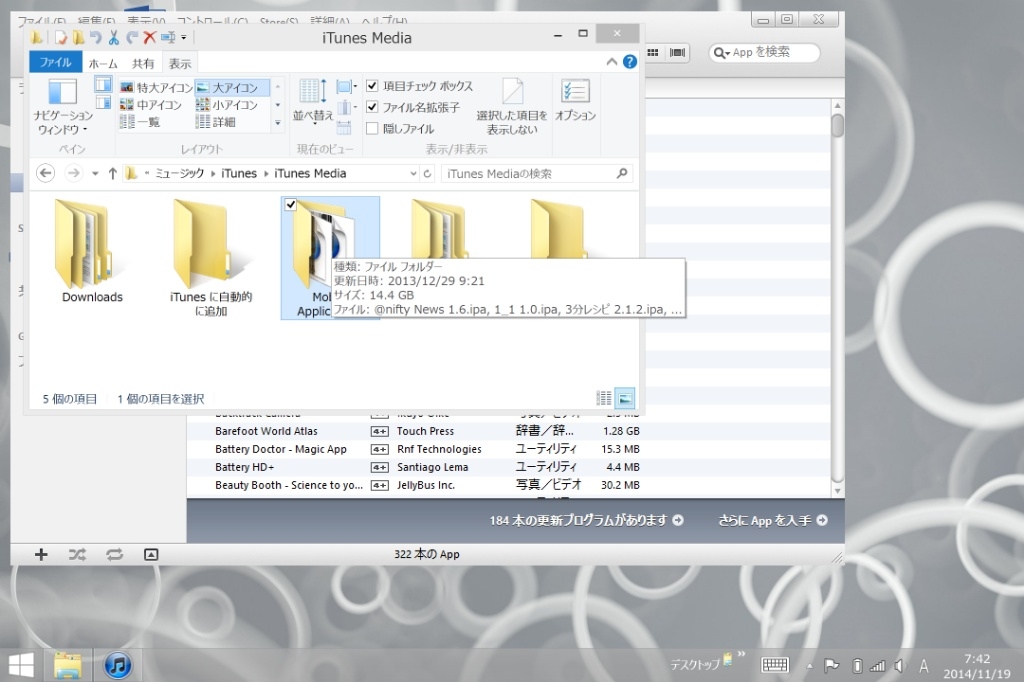
Task: Toggle repeat in iTunes bottom bar
Action: pos(114,555)
